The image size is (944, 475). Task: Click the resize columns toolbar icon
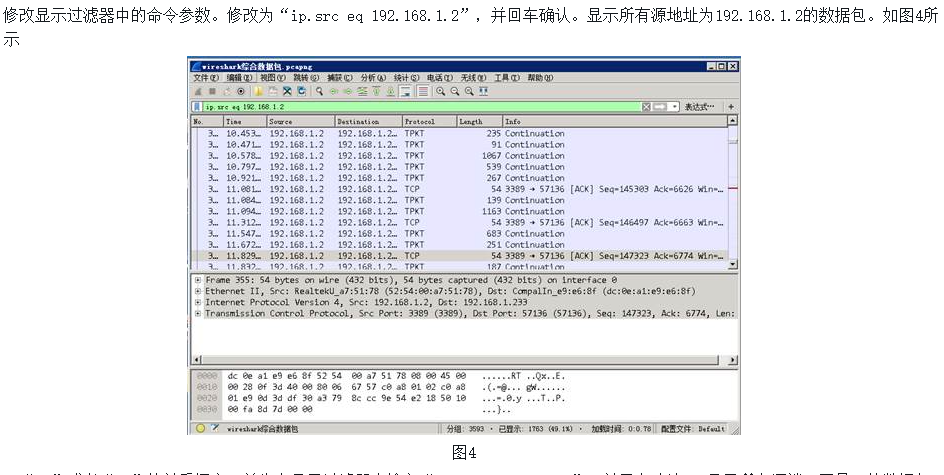[x=483, y=92]
